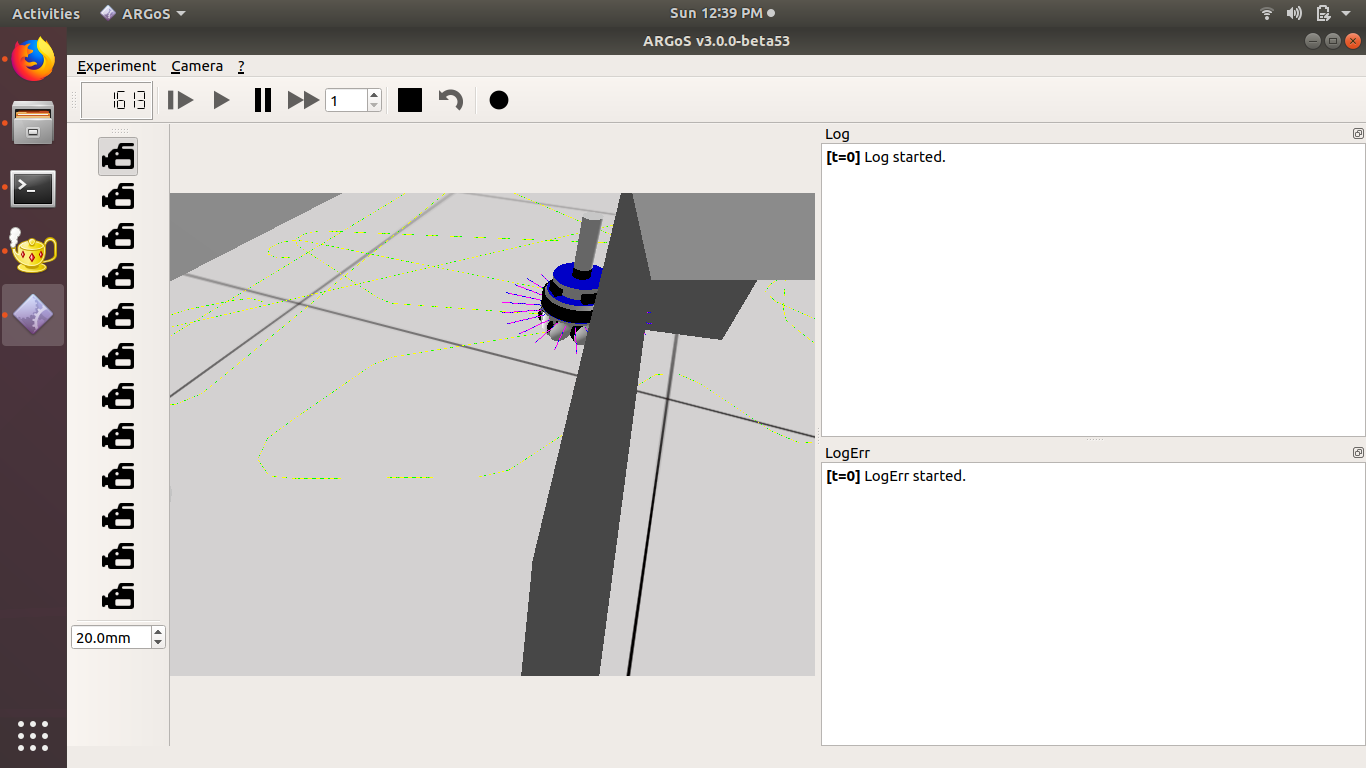
Task: Open the ARGoS application menu in top bar
Action: pos(142,13)
